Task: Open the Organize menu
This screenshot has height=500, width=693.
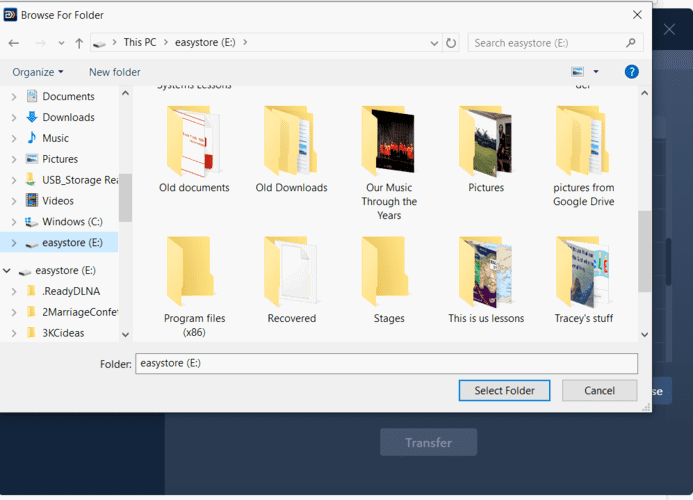Action: 38,72
